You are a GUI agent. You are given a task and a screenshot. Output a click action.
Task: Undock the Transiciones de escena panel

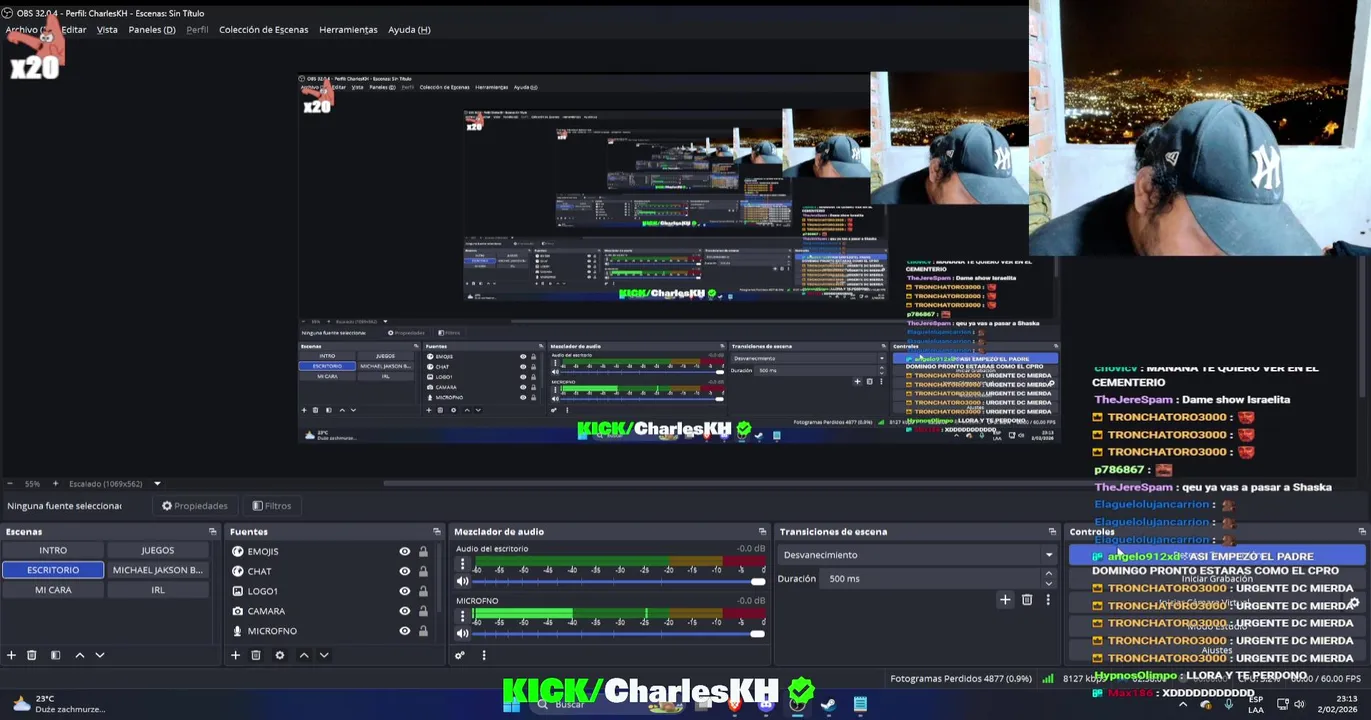[x=1052, y=532]
